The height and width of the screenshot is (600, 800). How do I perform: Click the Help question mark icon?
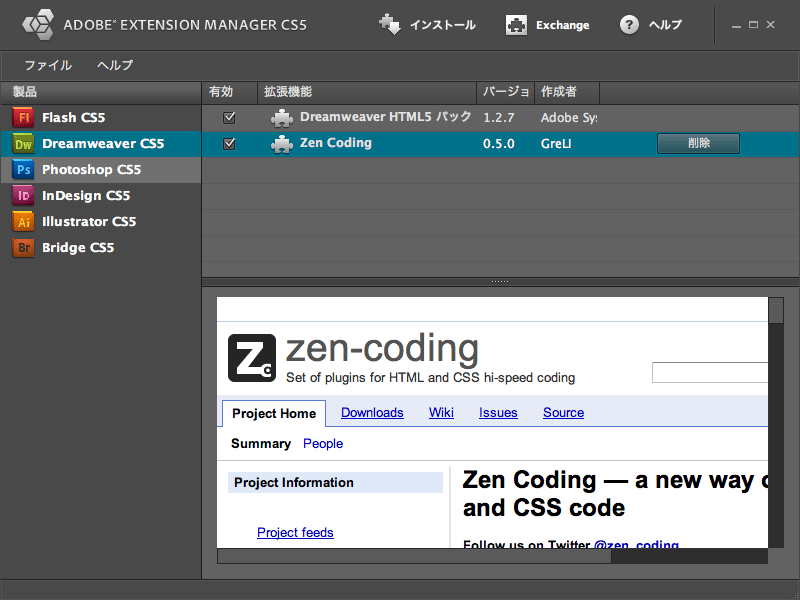pyautogui.click(x=629, y=24)
